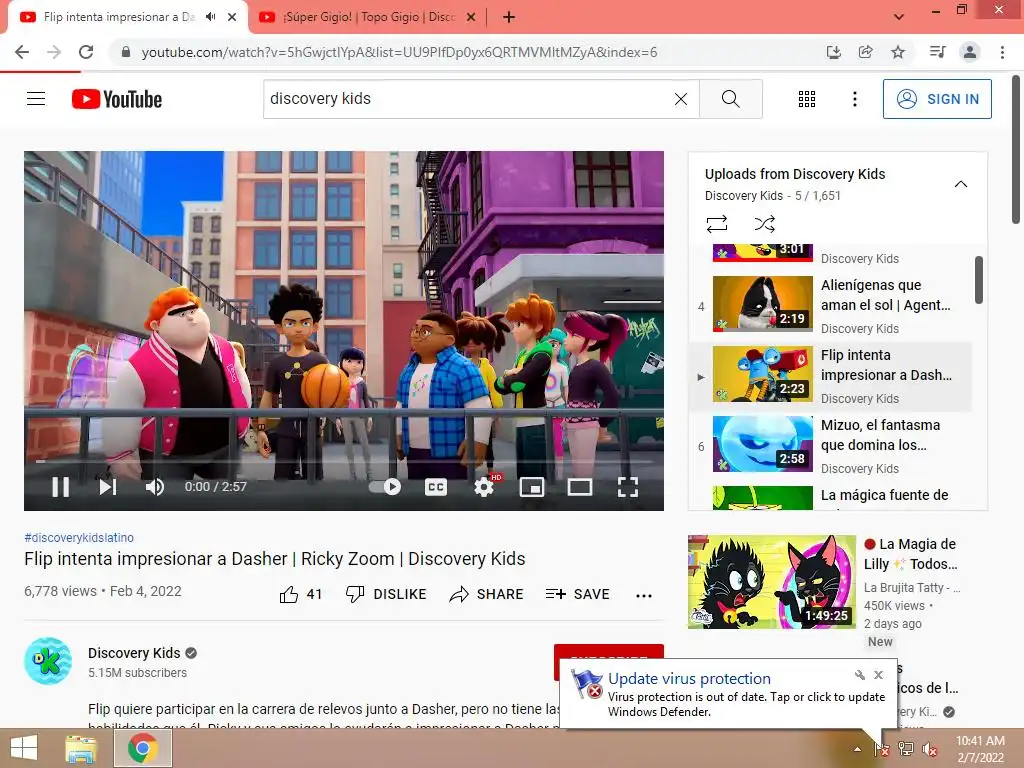Click the Chrome address bar URL
Viewport: 1024px width, 768px height.
(x=399, y=52)
